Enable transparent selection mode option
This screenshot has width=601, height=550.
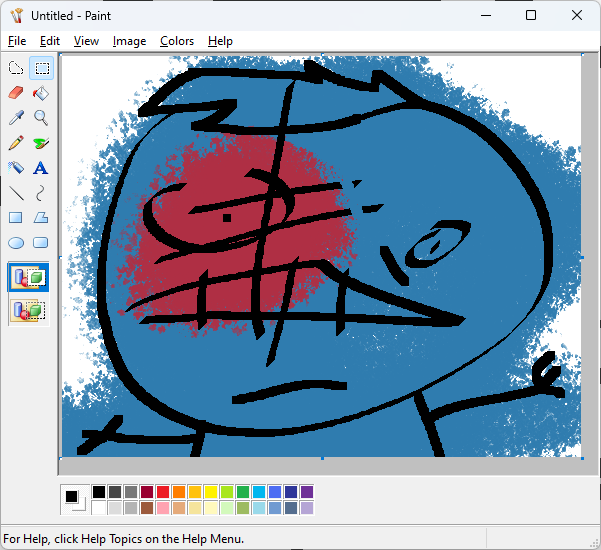point(28,310)
